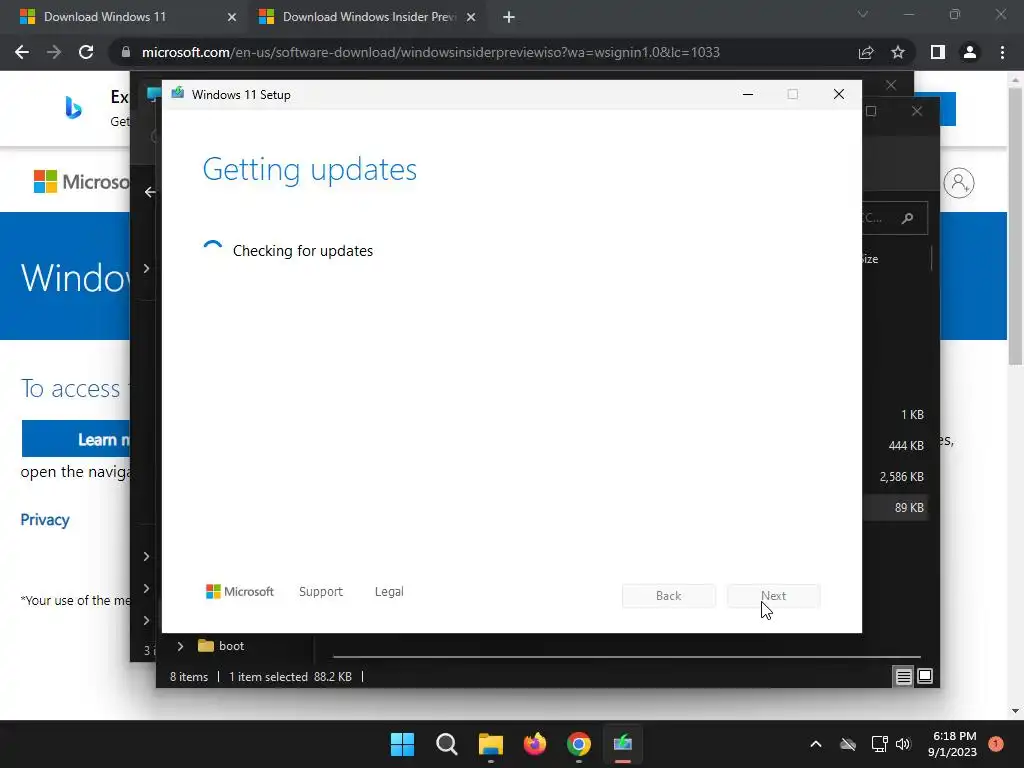Screen dimensions: 1024x768
Task: Click the OneDrive cloud tray icon
Action: (848, 744)
